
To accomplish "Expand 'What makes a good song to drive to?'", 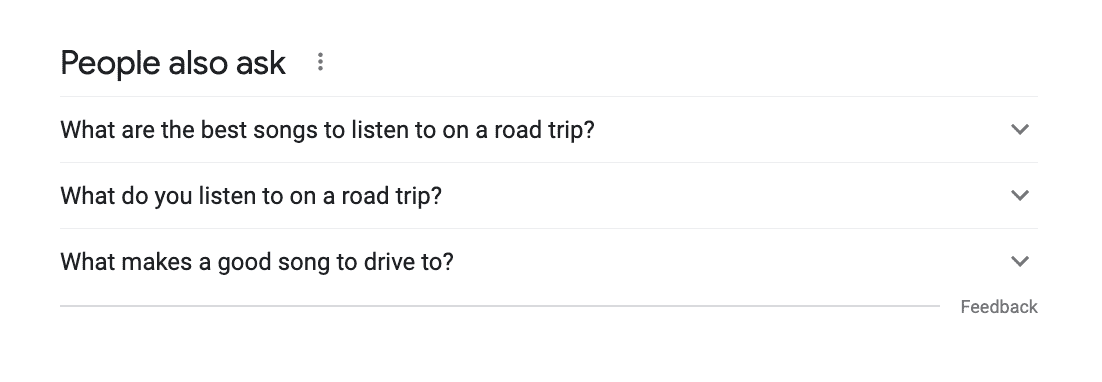I will [549, 262].
